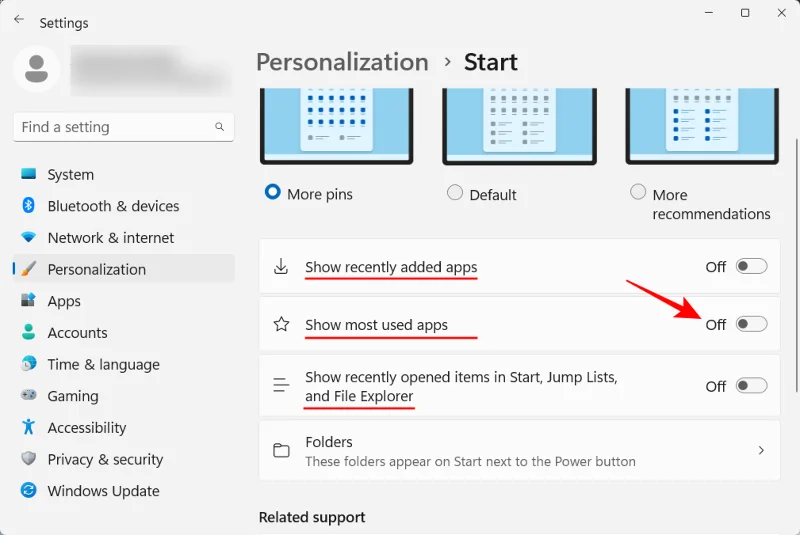The height and width of the screenshot is (535, 800).
Task: Click the list icon beside recently opened items
Action: (281, 385)
